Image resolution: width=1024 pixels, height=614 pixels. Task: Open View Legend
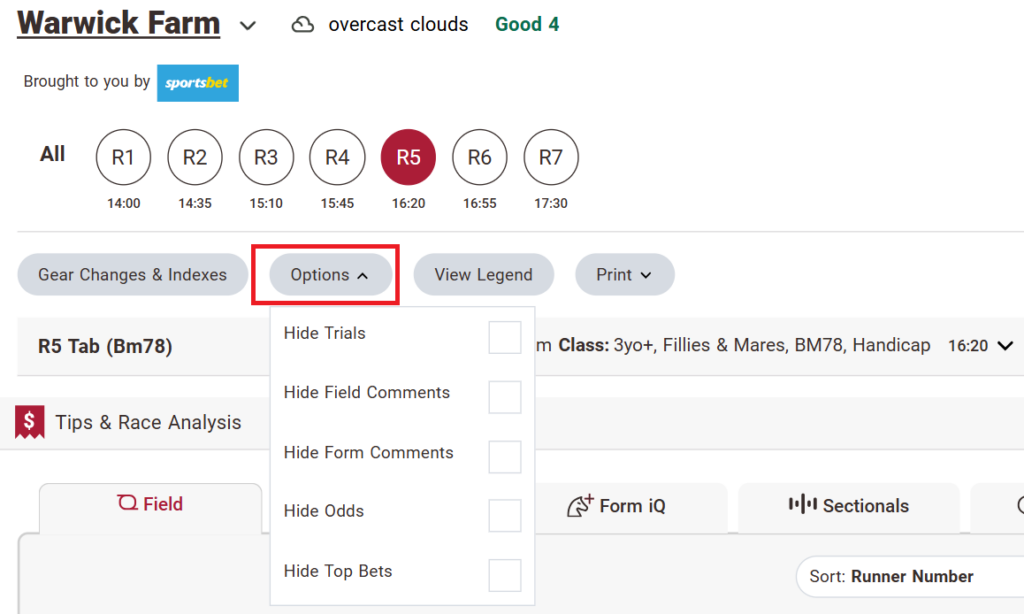[x=483, y=274]
